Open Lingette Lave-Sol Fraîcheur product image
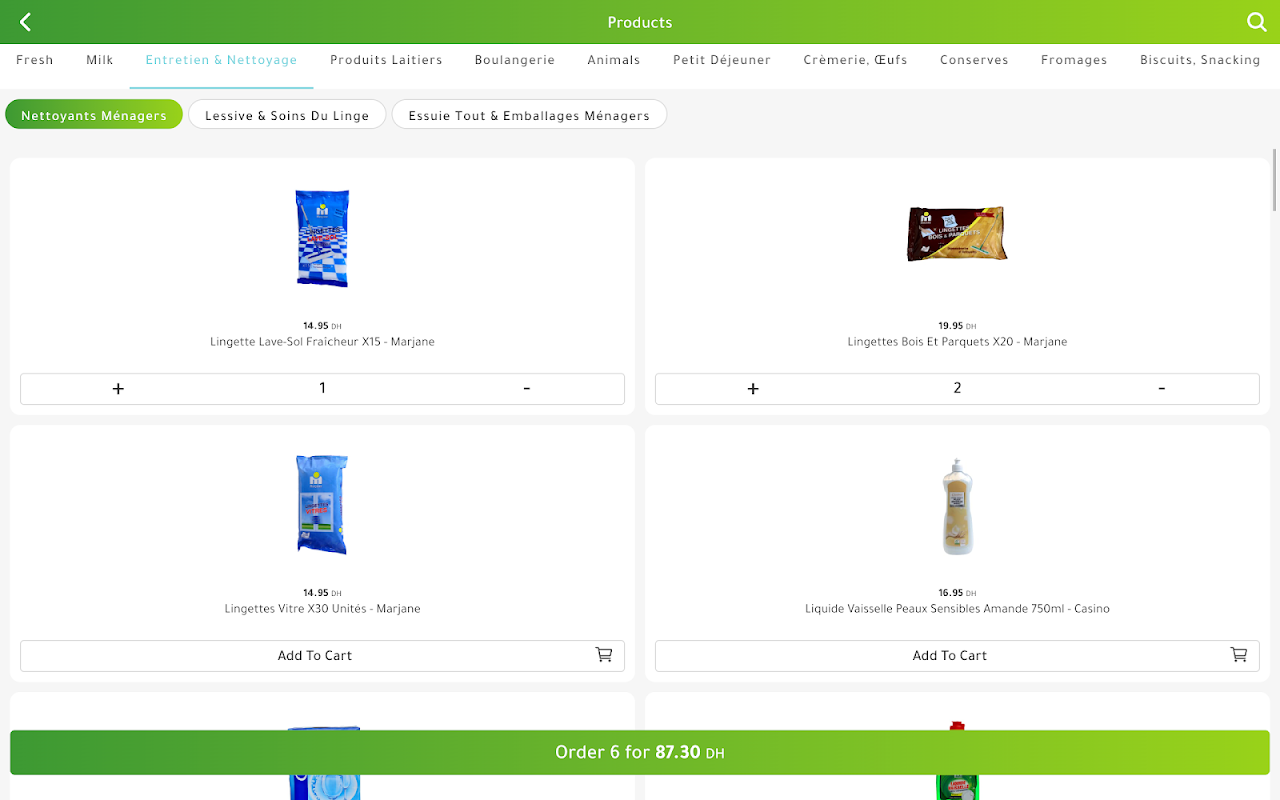This screenshot has height=800, width=1280. point(322,238)
